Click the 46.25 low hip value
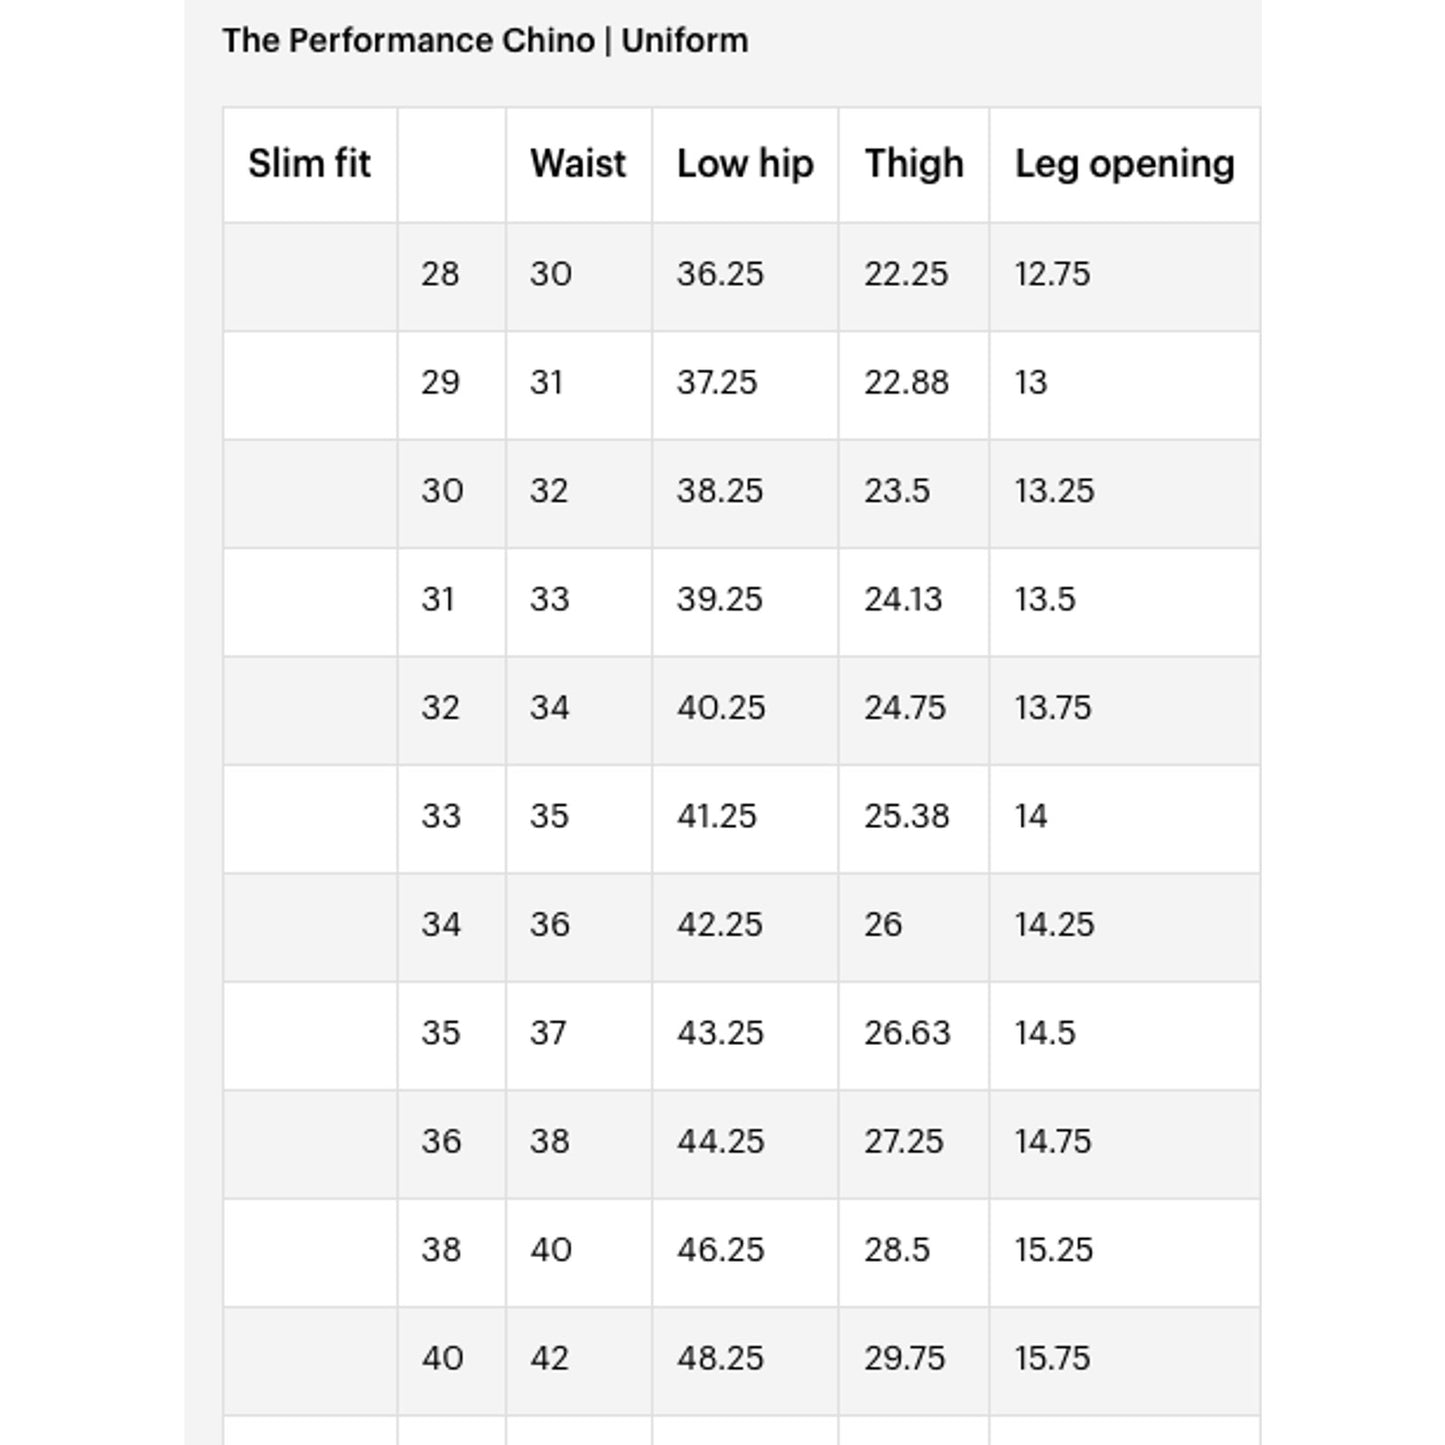This screenshot has height=1445, width=1445. click(x=720, y=1250)
